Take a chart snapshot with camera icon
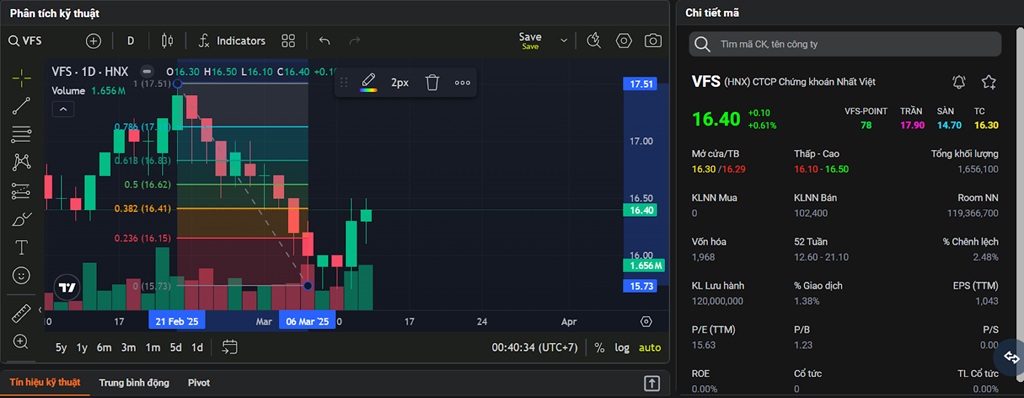This screenshot has width=1024, height=398. coord(652,41)
